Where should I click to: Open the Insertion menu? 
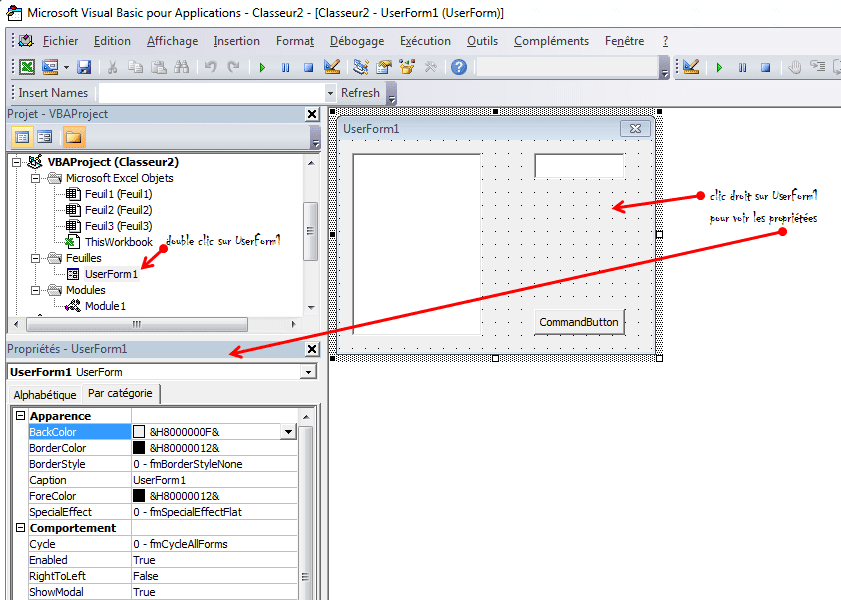coord(236,41)
